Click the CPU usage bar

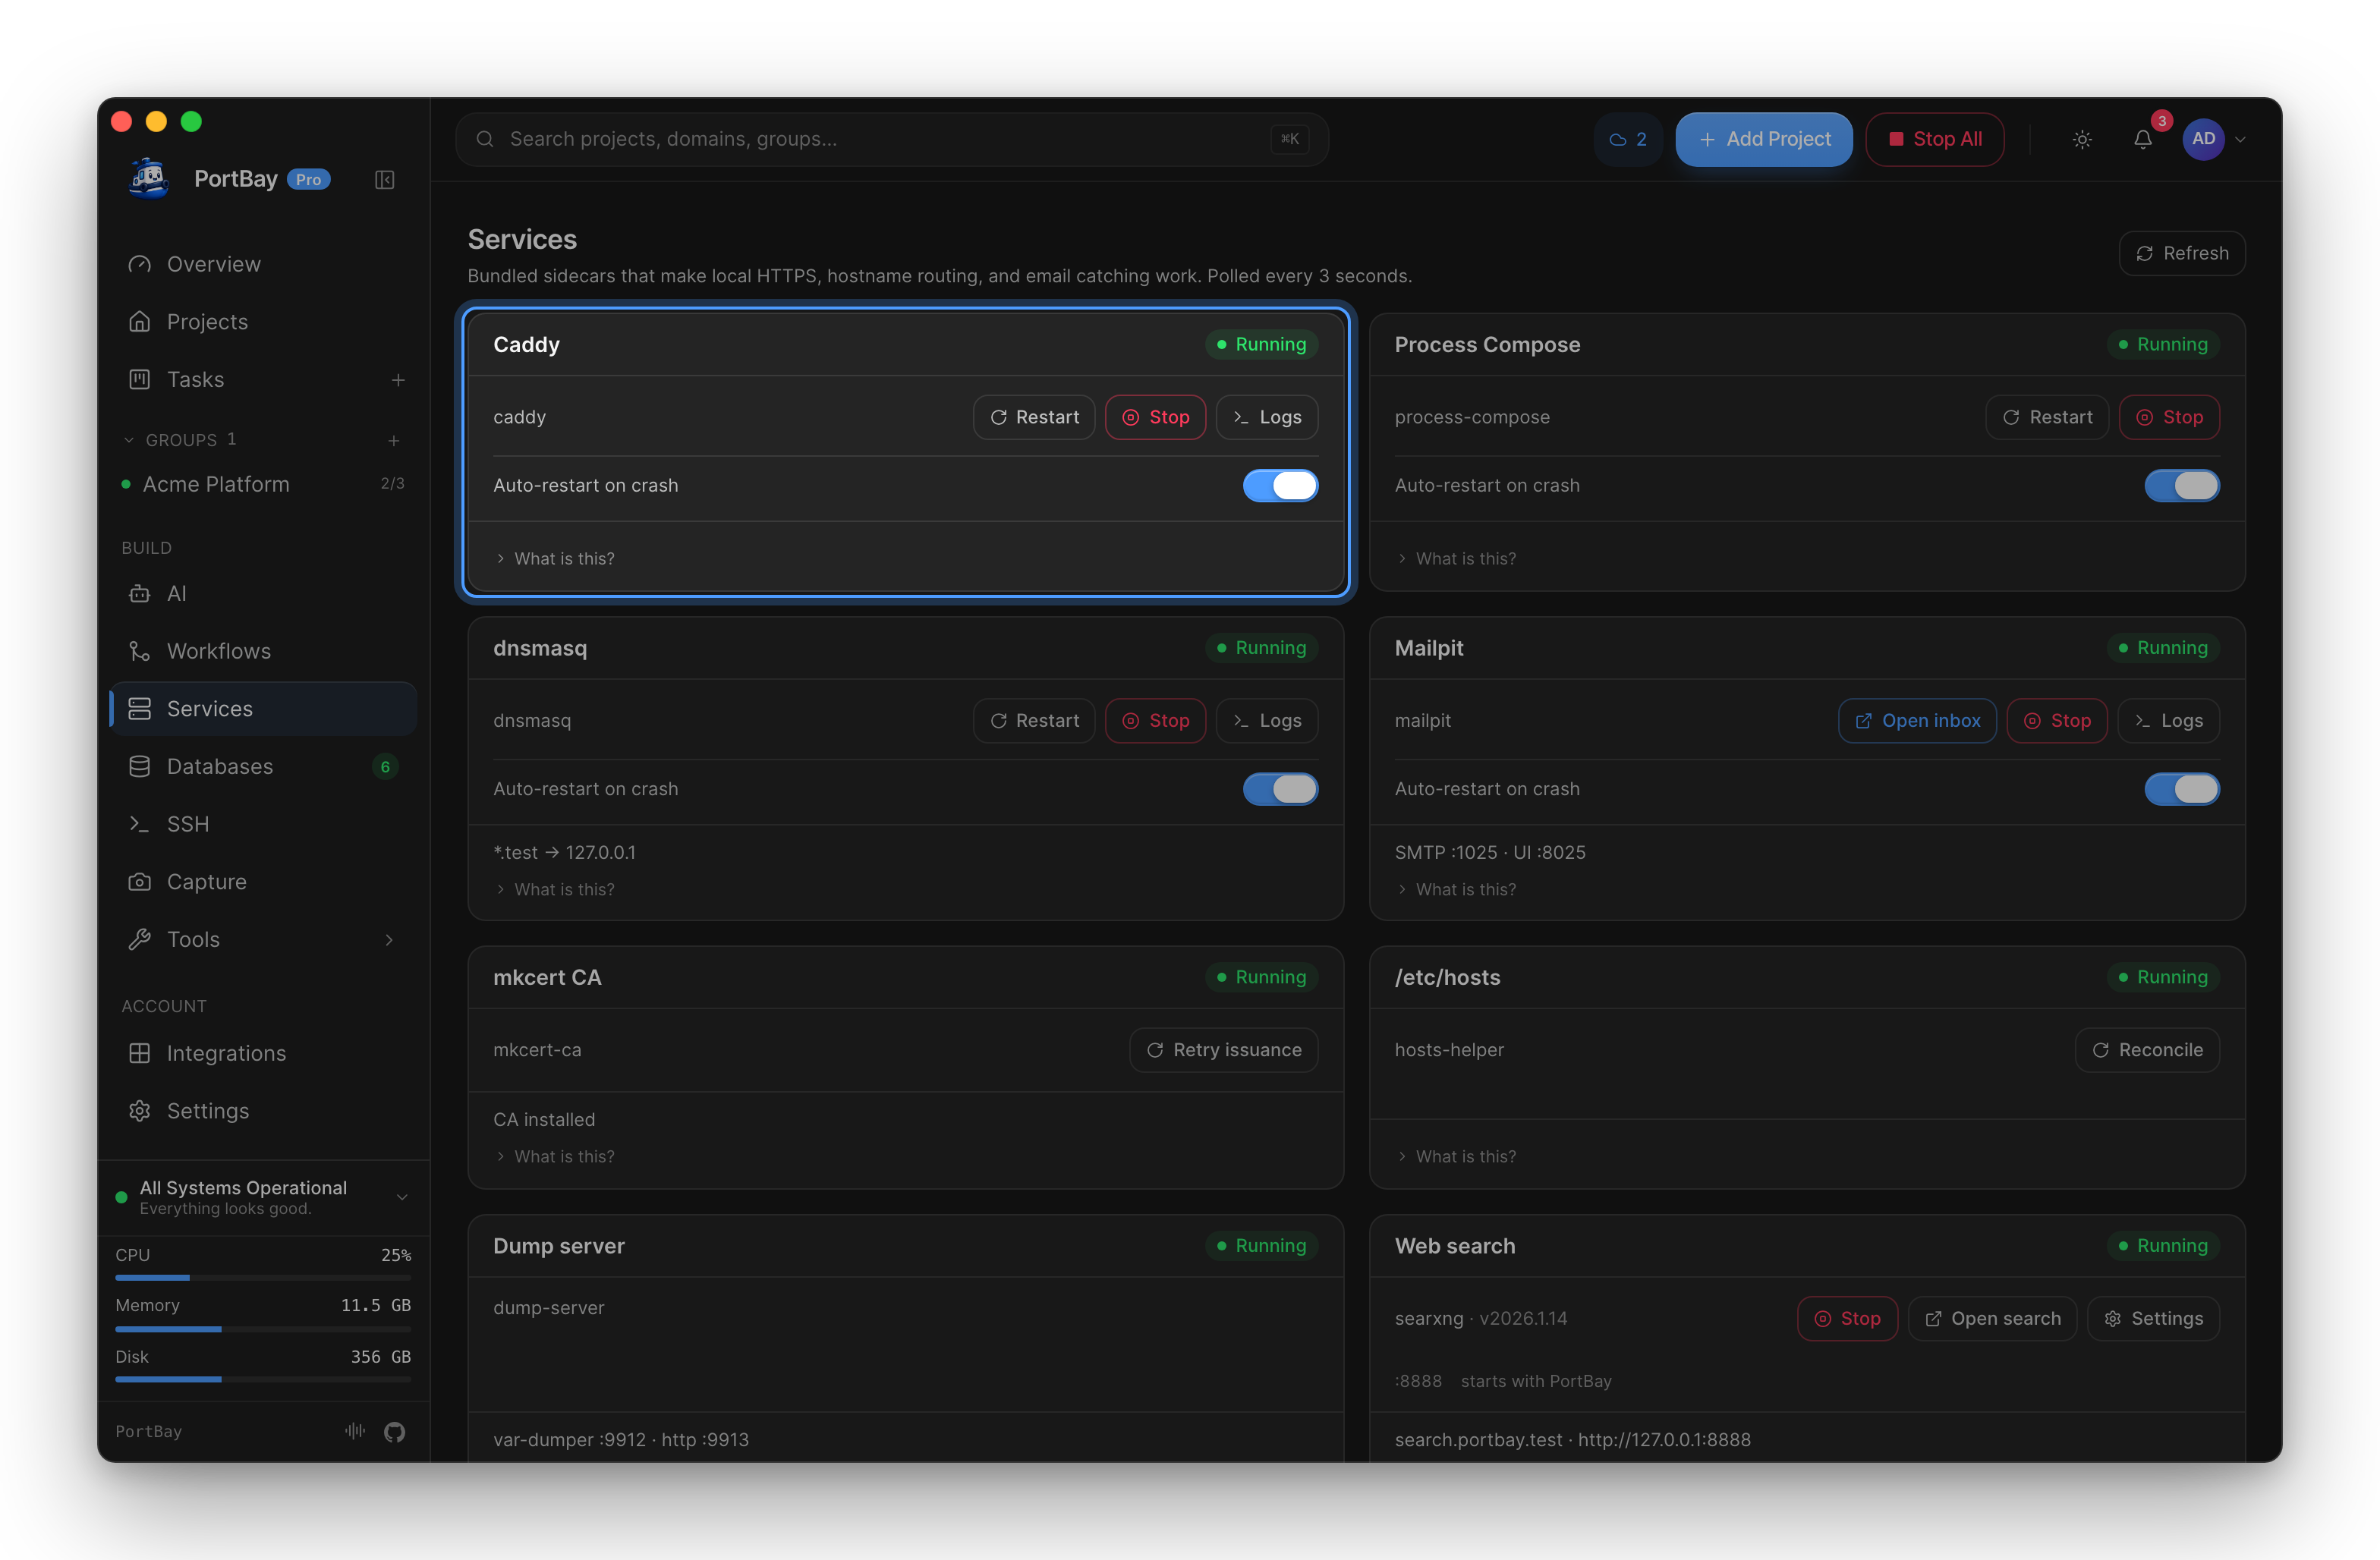263,1278
